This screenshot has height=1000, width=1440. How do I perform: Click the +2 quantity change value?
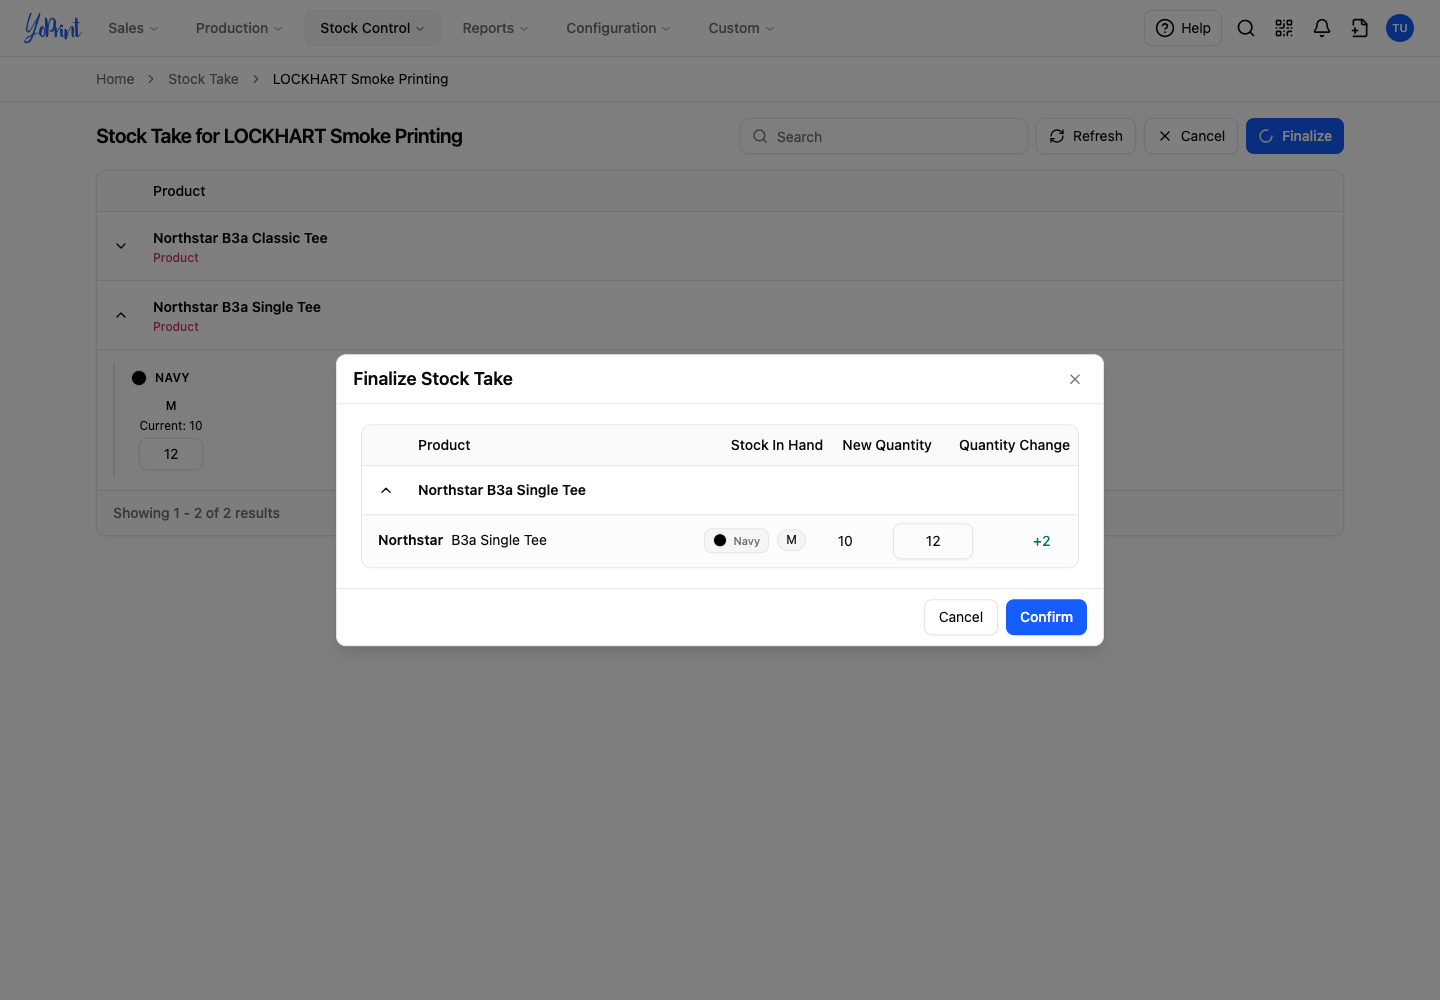pos(1042,541)
